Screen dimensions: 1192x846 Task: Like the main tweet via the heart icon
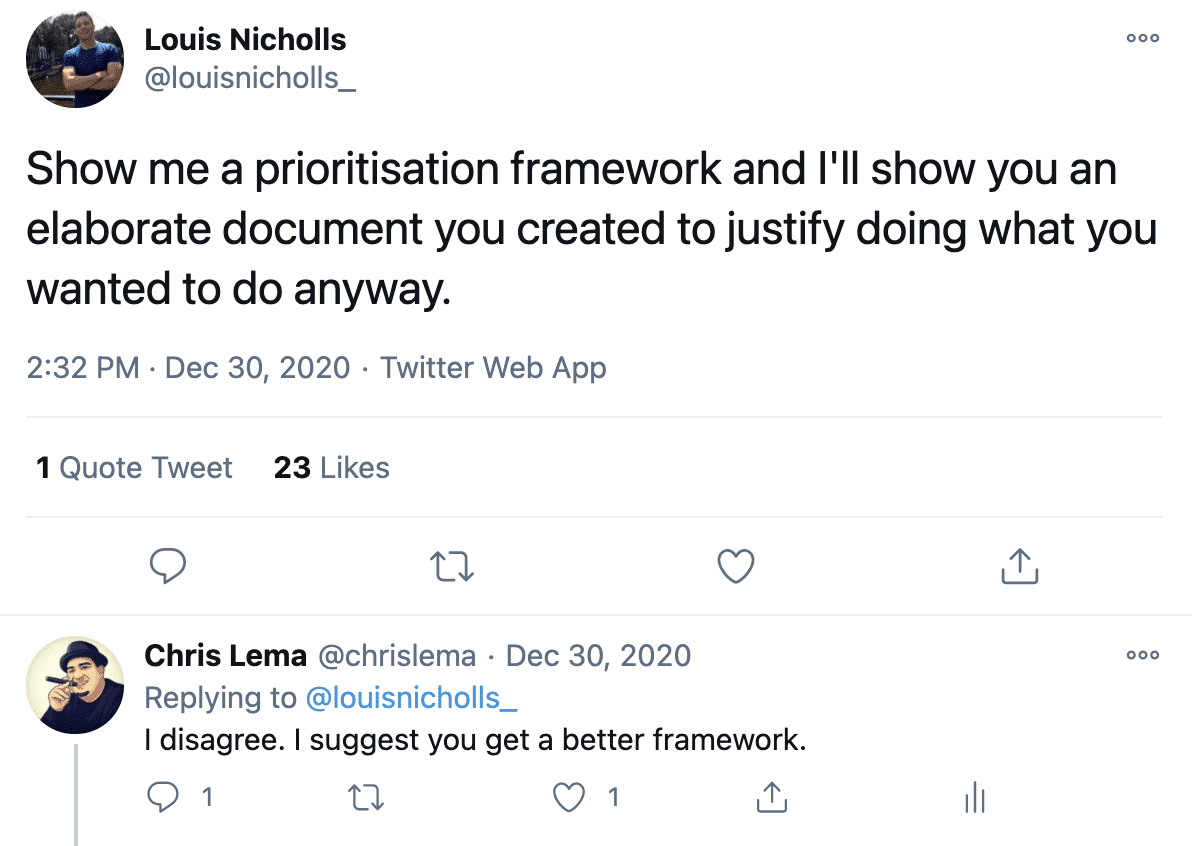tap(735, 566)
